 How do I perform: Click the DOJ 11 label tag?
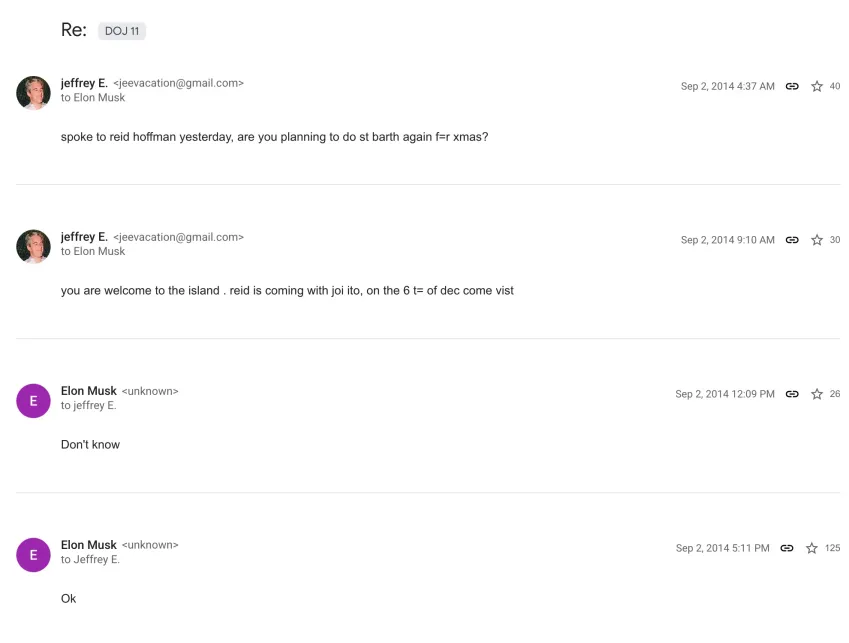point(122,31)
